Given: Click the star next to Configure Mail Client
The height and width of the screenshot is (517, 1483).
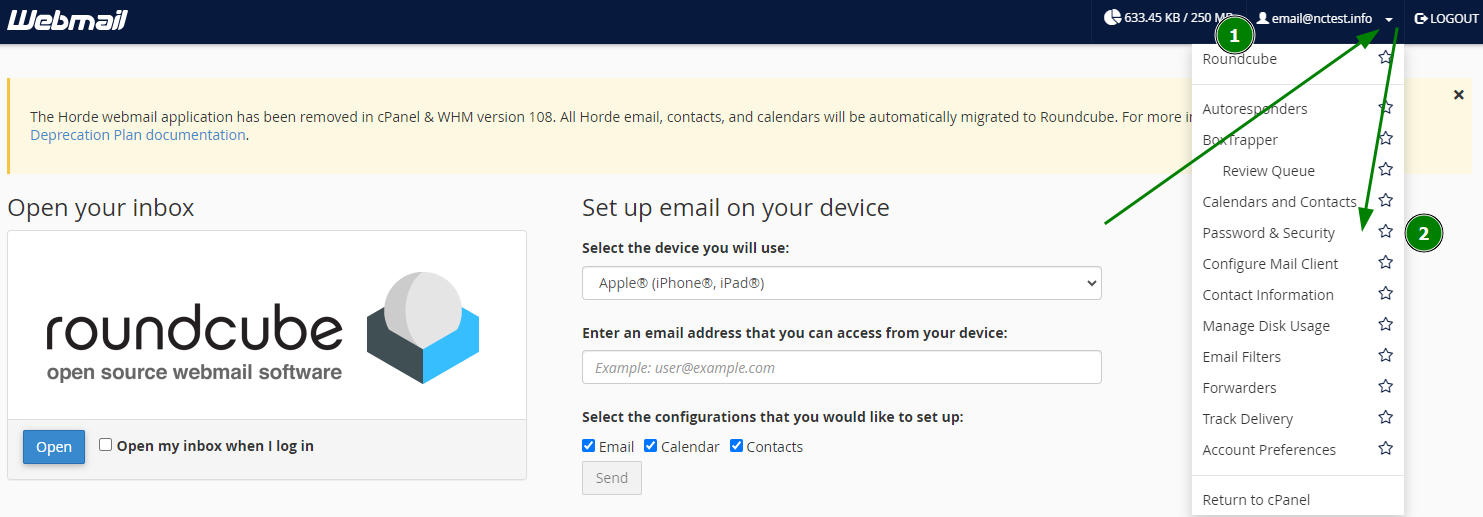Looking at the screenshot, I should pos(1385,263).
